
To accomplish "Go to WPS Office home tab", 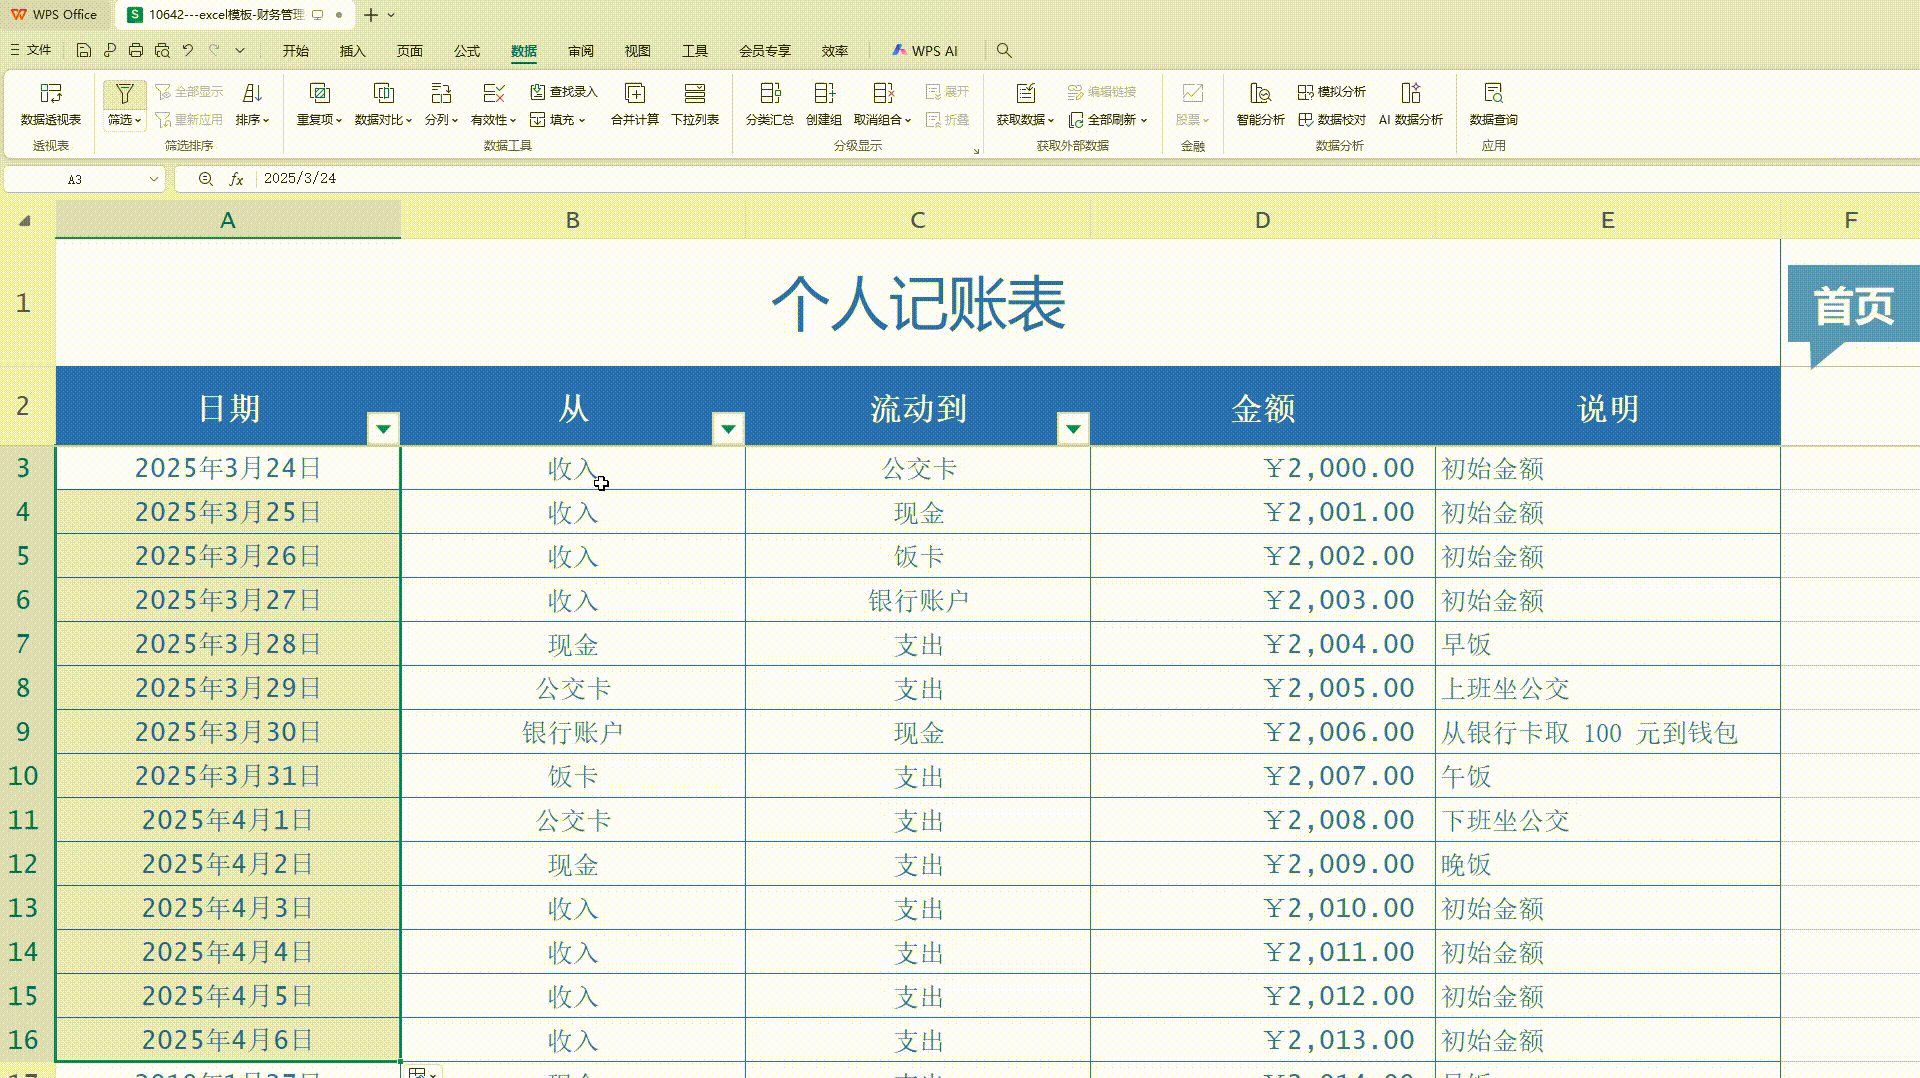I will (55, 15).
